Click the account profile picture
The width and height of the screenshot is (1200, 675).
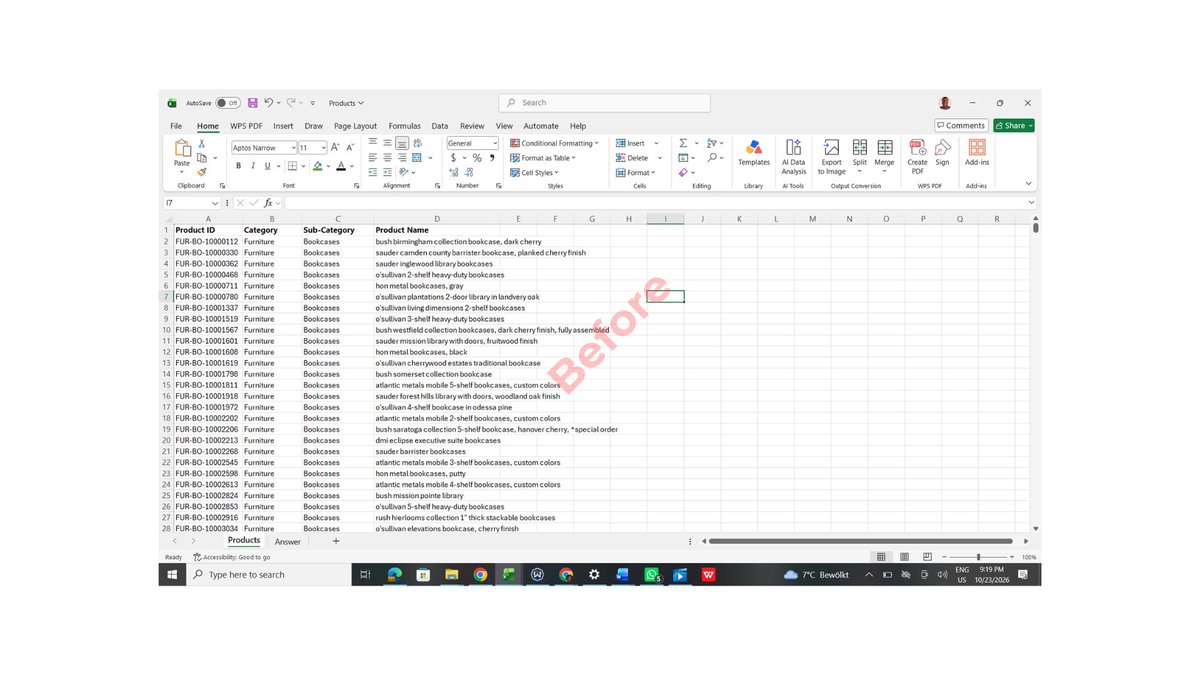coord(945,103)
